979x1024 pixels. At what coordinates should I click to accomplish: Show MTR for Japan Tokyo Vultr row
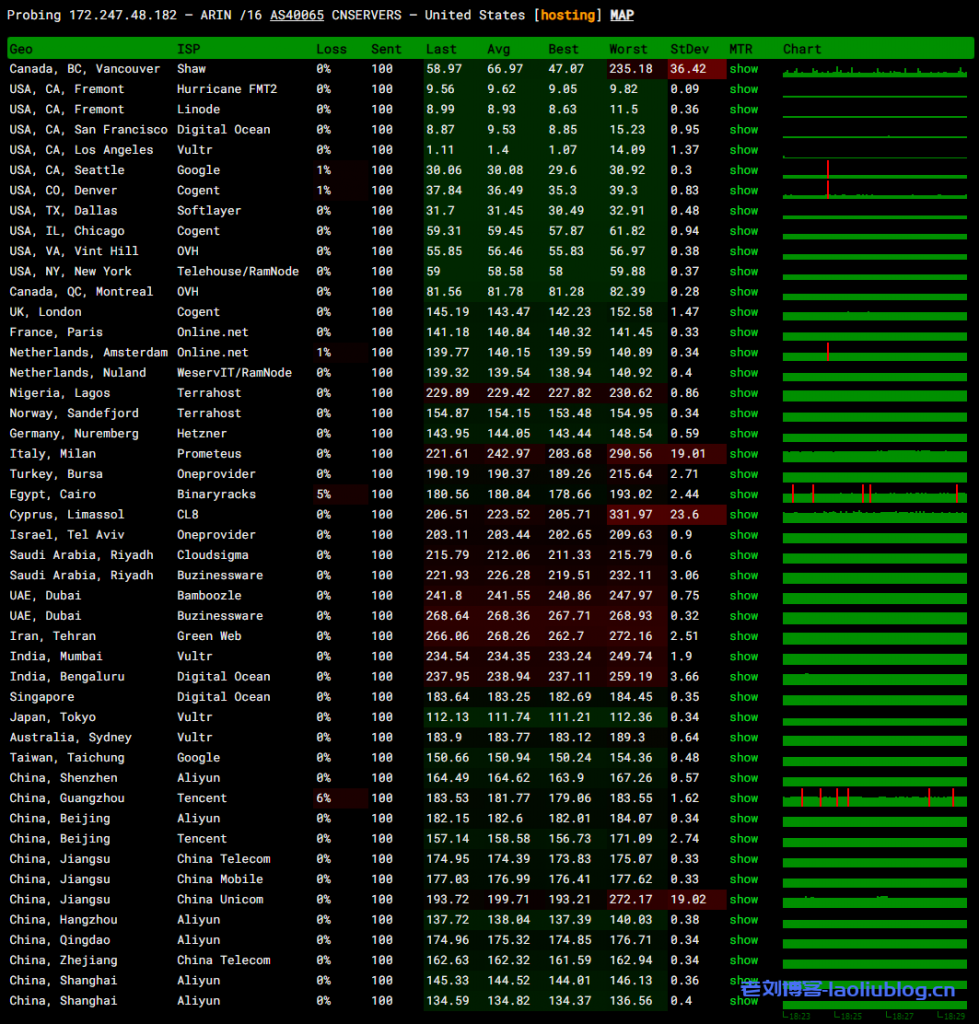[743, 717]
